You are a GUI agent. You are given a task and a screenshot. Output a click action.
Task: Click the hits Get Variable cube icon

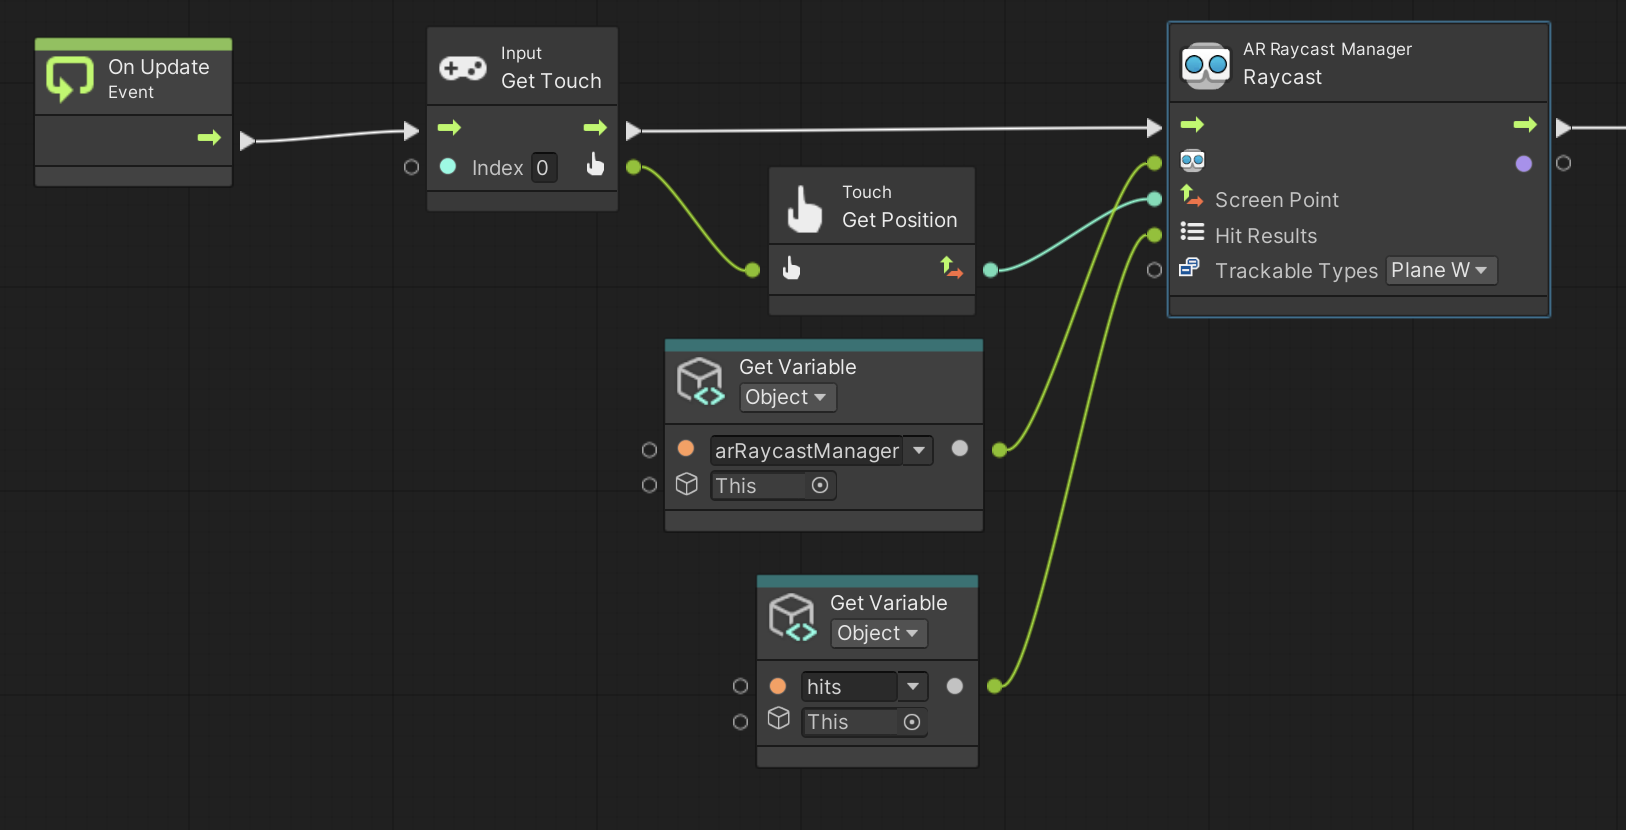(x=792, y=618)
